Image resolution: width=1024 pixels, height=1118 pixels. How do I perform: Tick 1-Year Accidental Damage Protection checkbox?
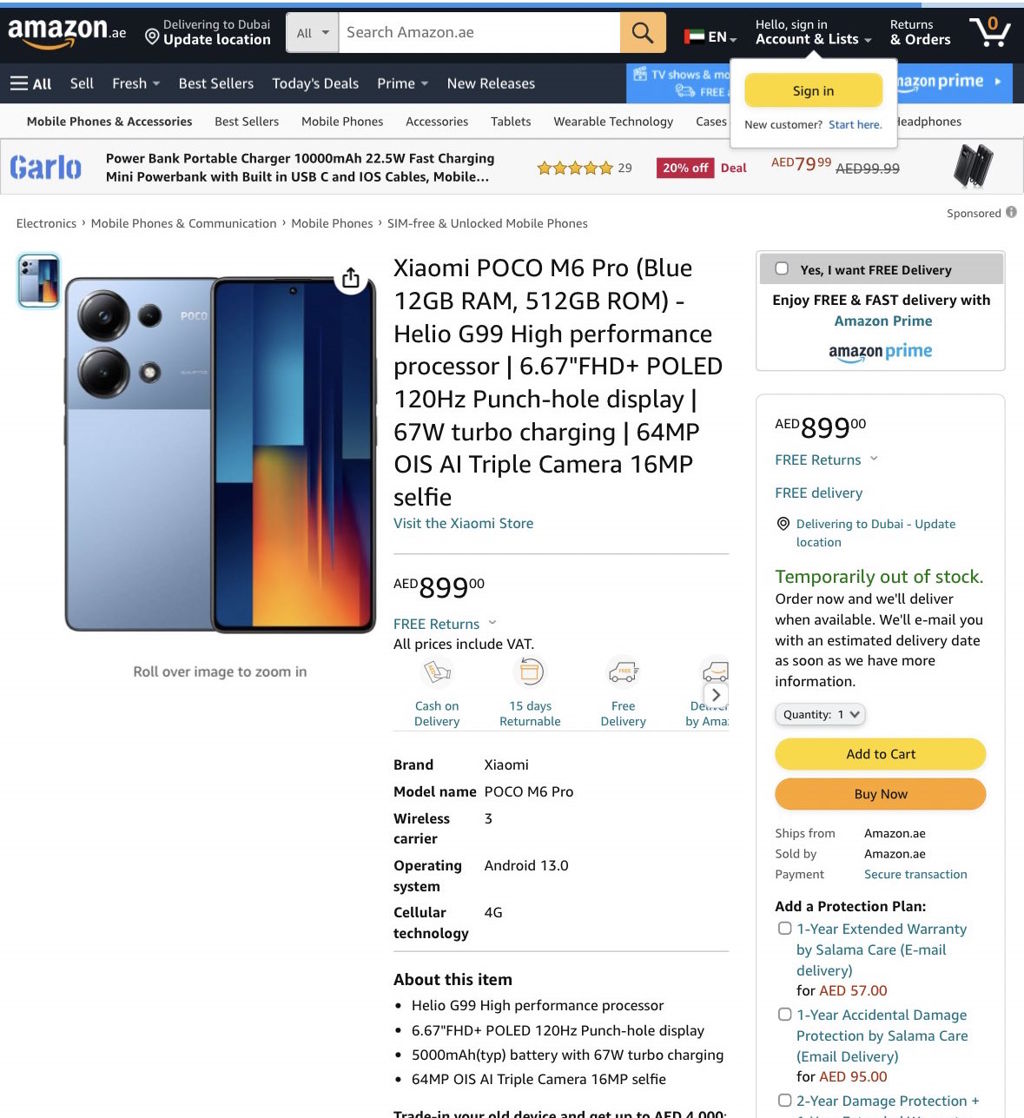[784, 1014]
